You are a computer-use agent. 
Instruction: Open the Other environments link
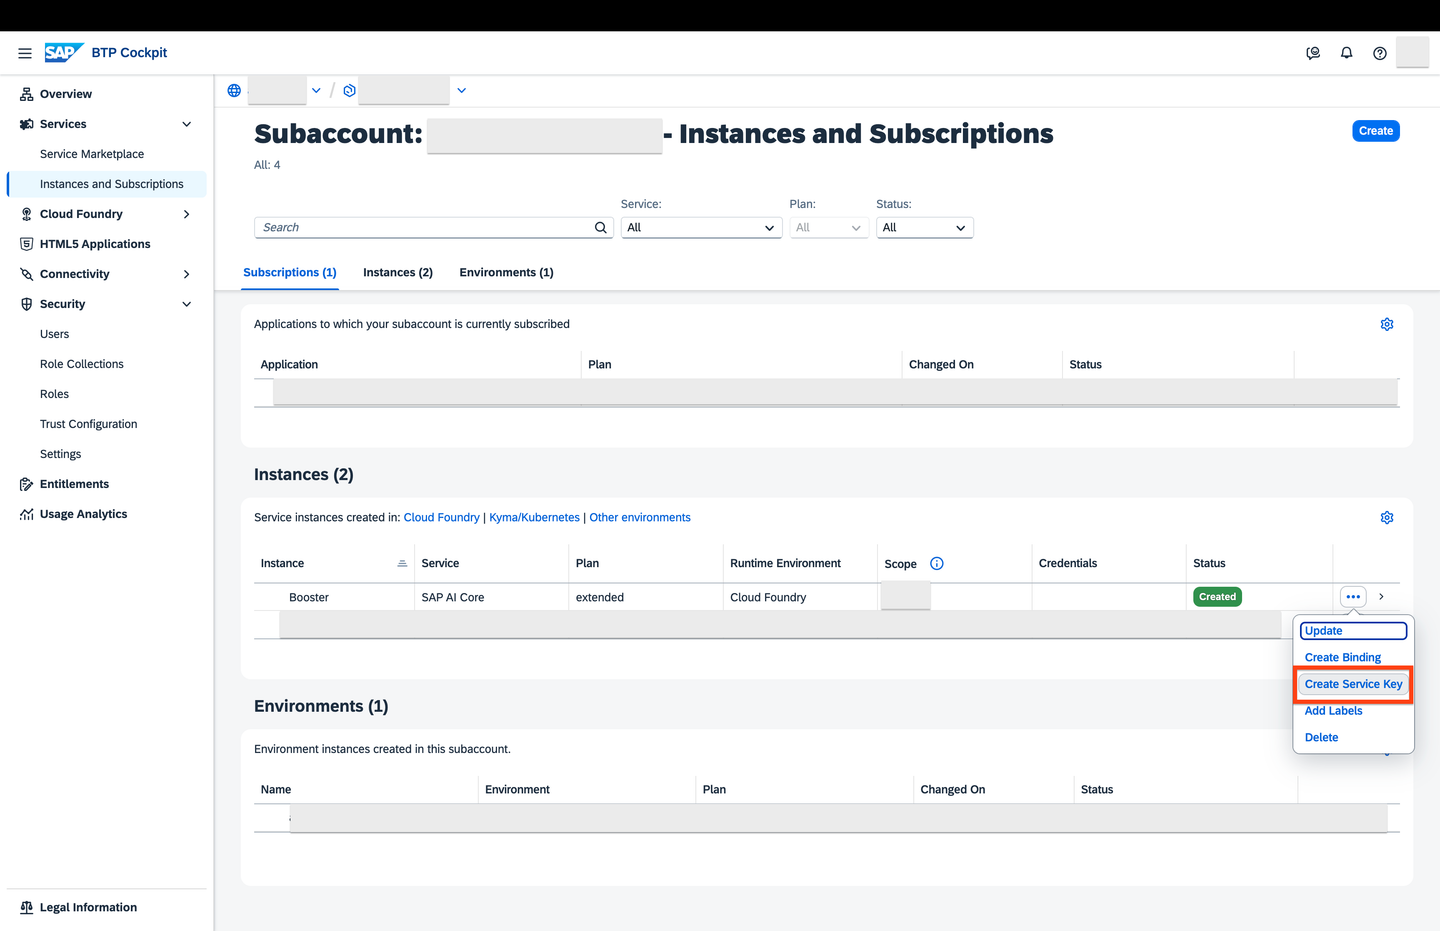640,517
